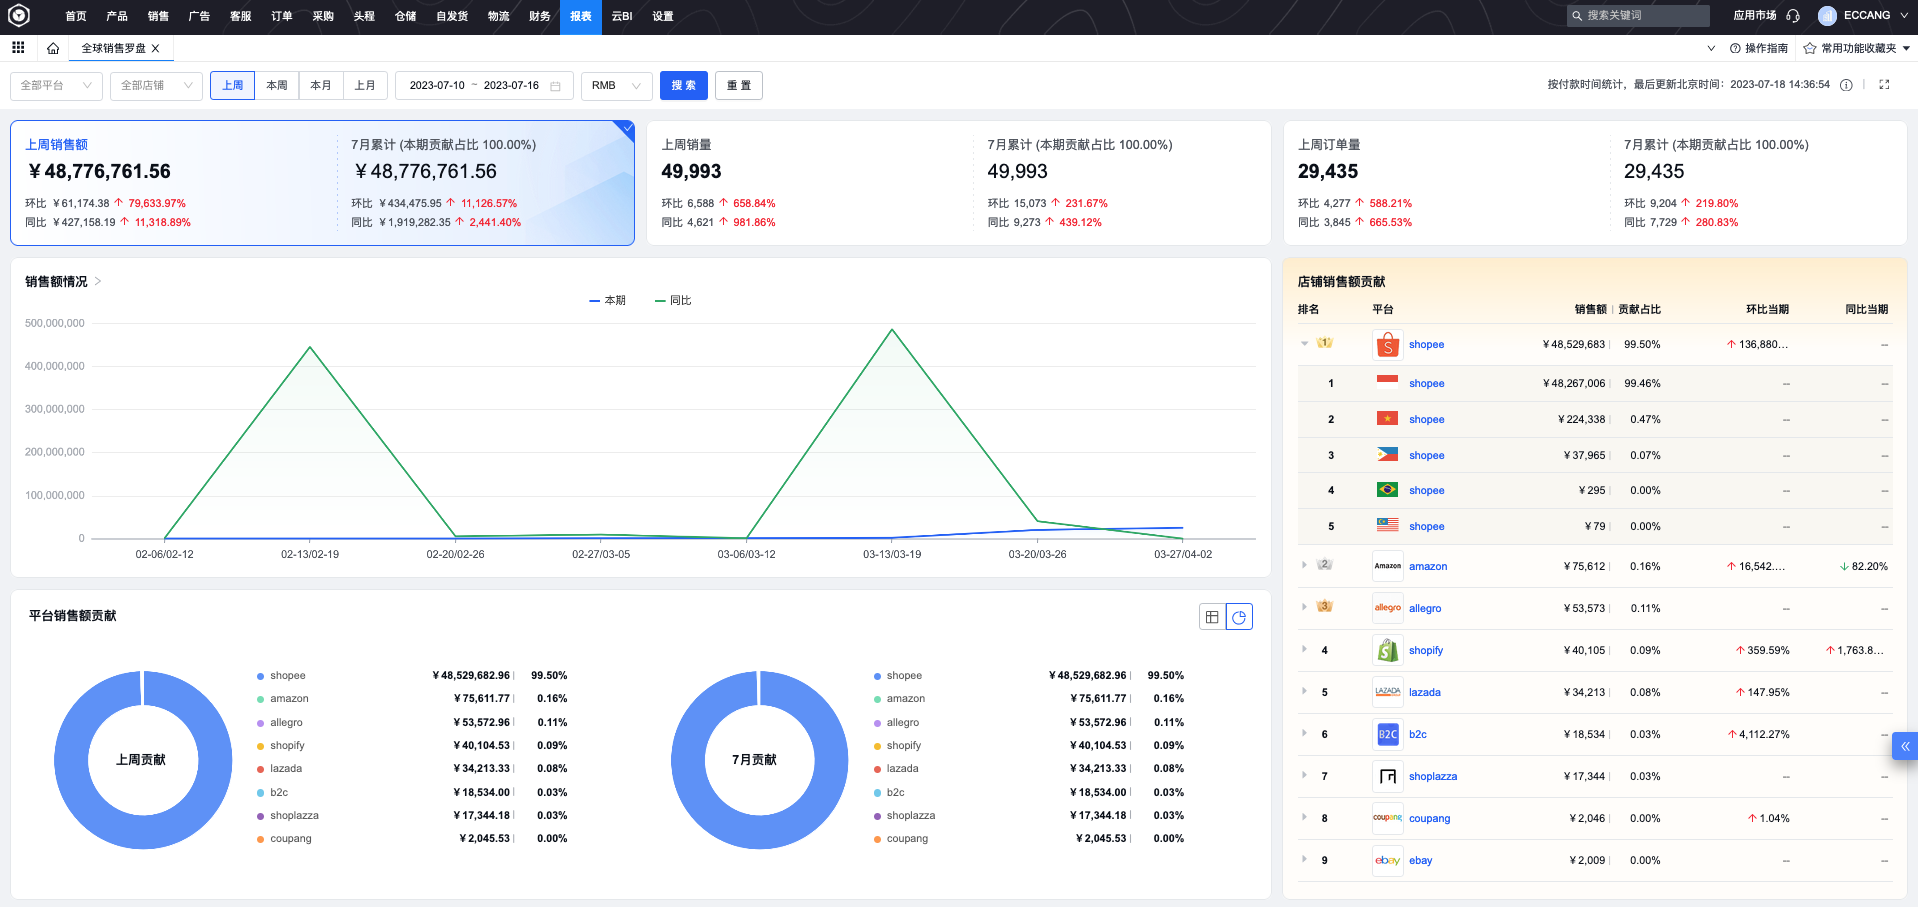
Task: Select the 本月 time range option
Action: pos(321,86)
